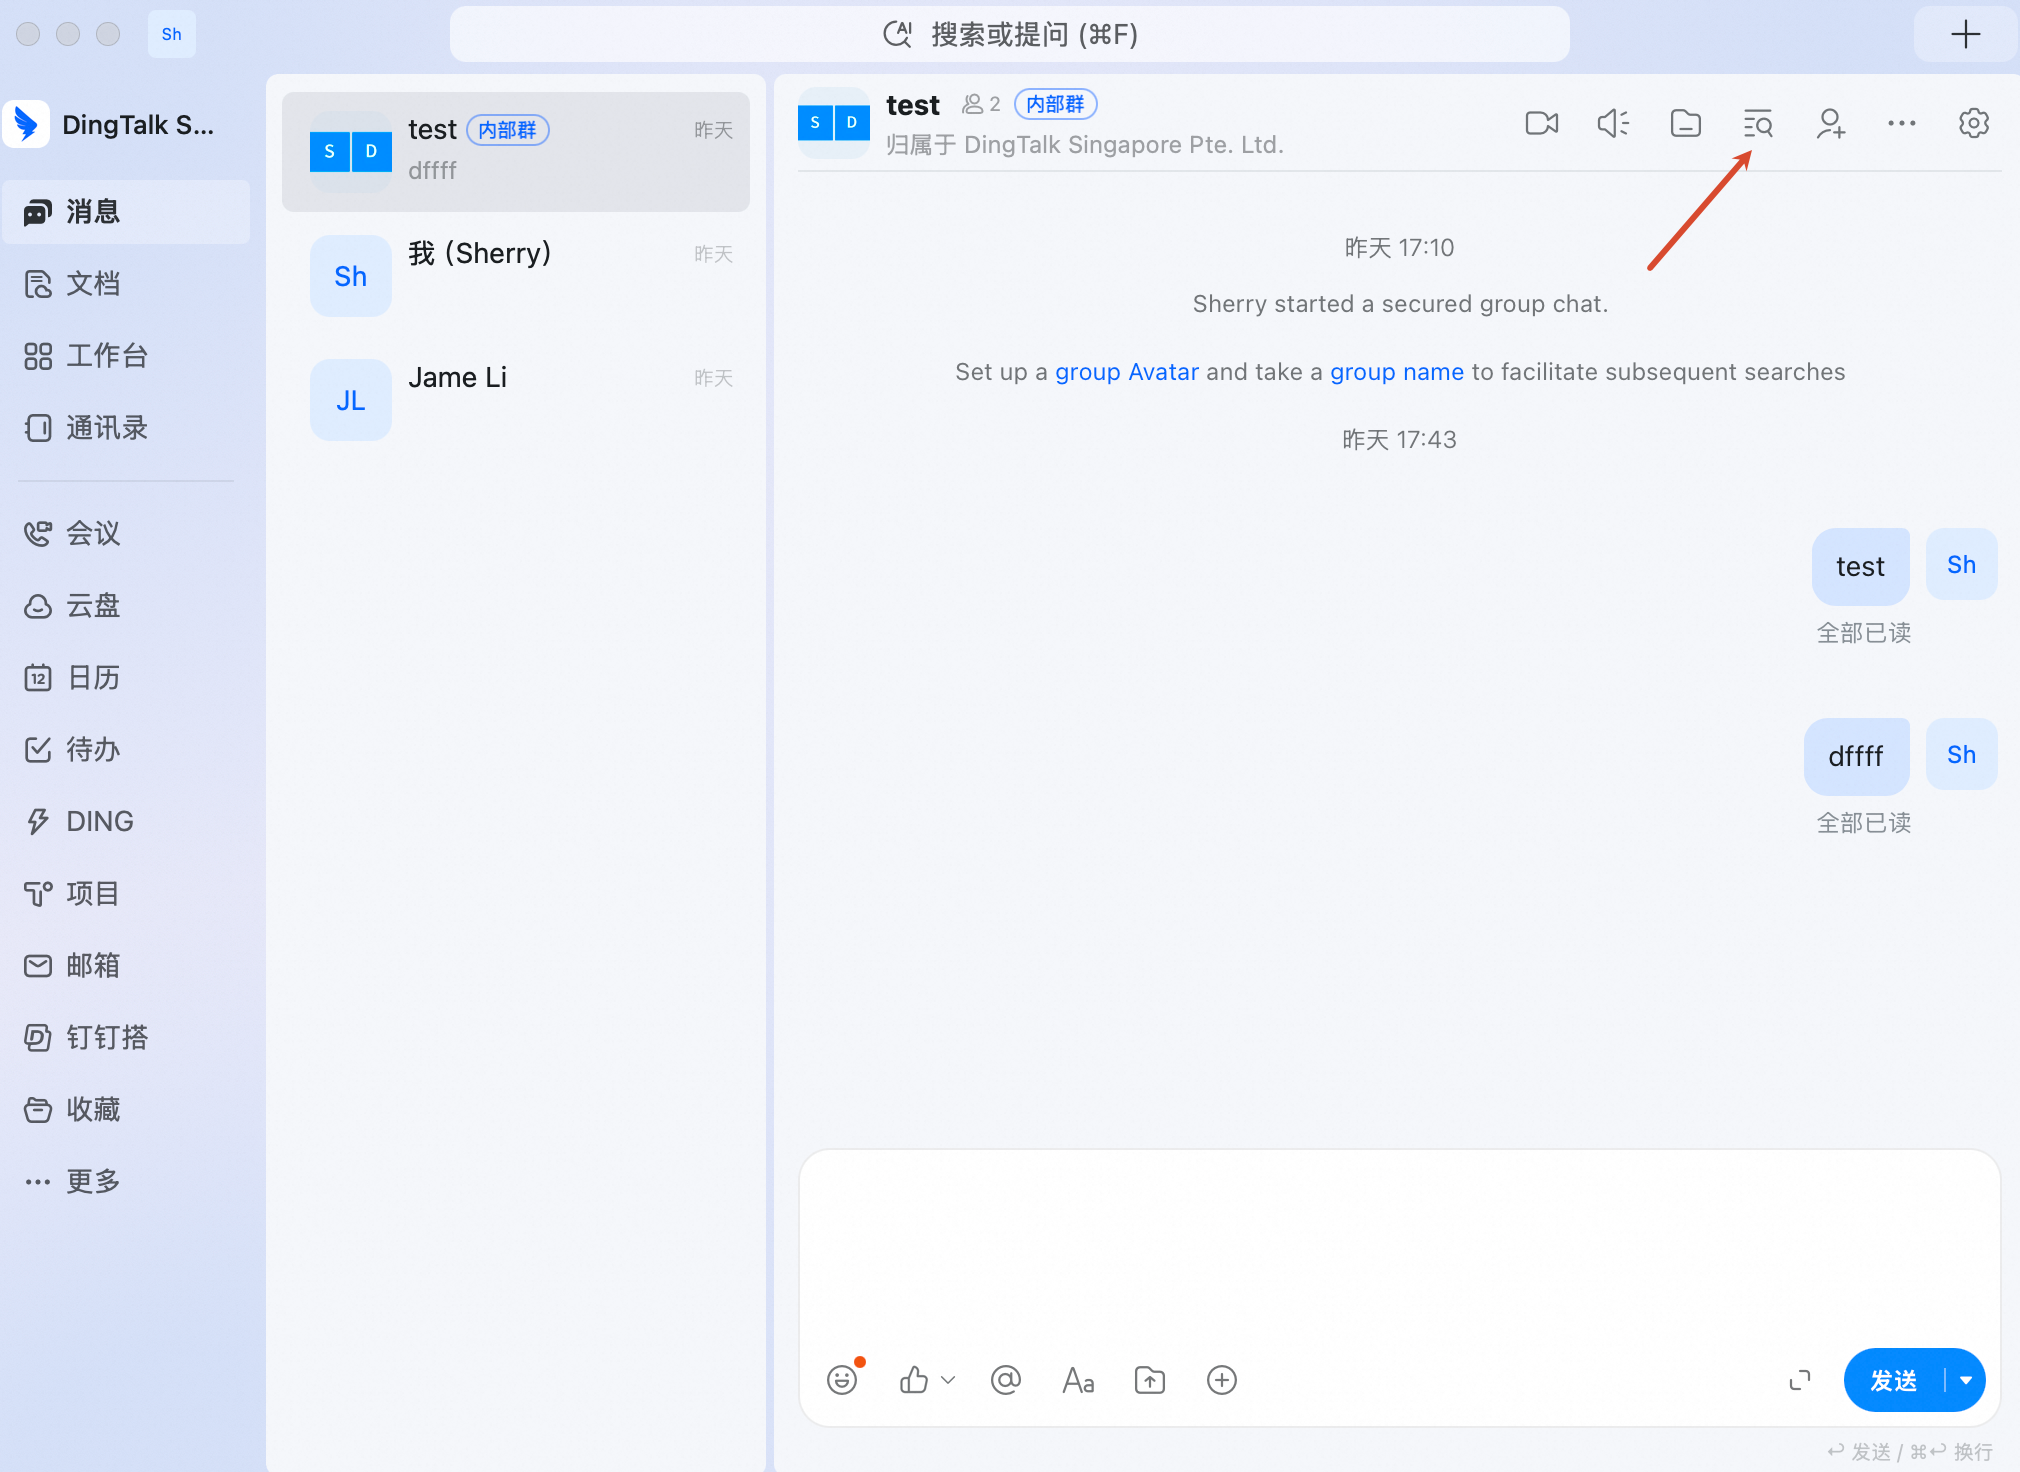Open 邮箱 mailbox in the sidebar
This screenshot has height=1472, width=2020.
click(126, 966)
